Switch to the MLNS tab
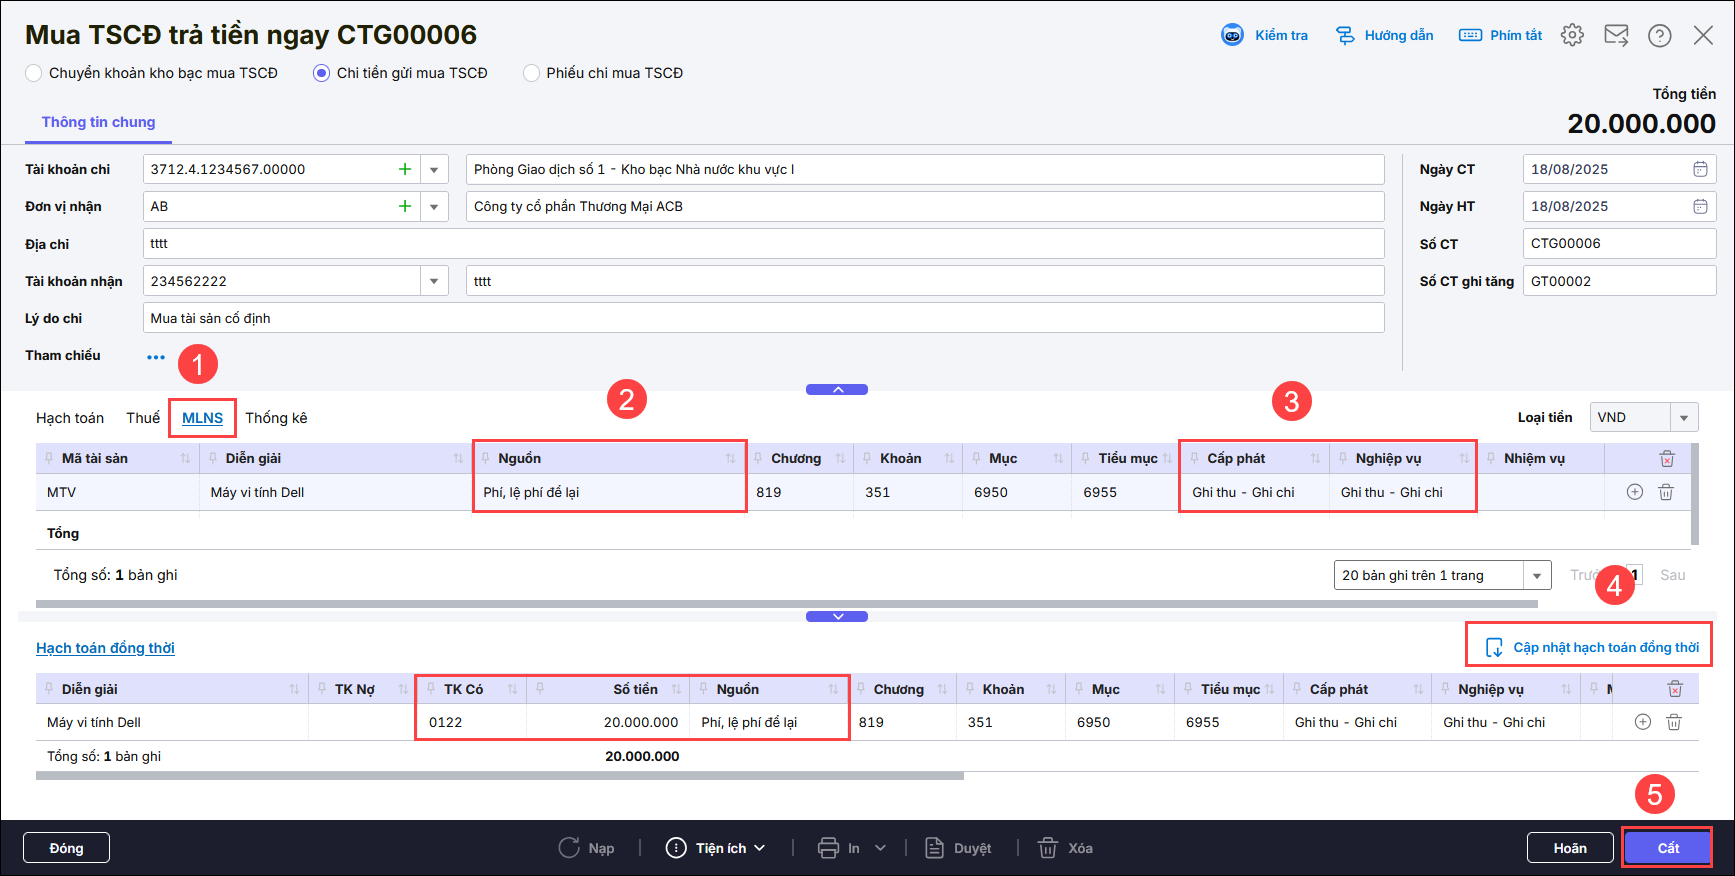This screenshot has height=876, width=1735. pyautogui.click(x=202, y=418)
